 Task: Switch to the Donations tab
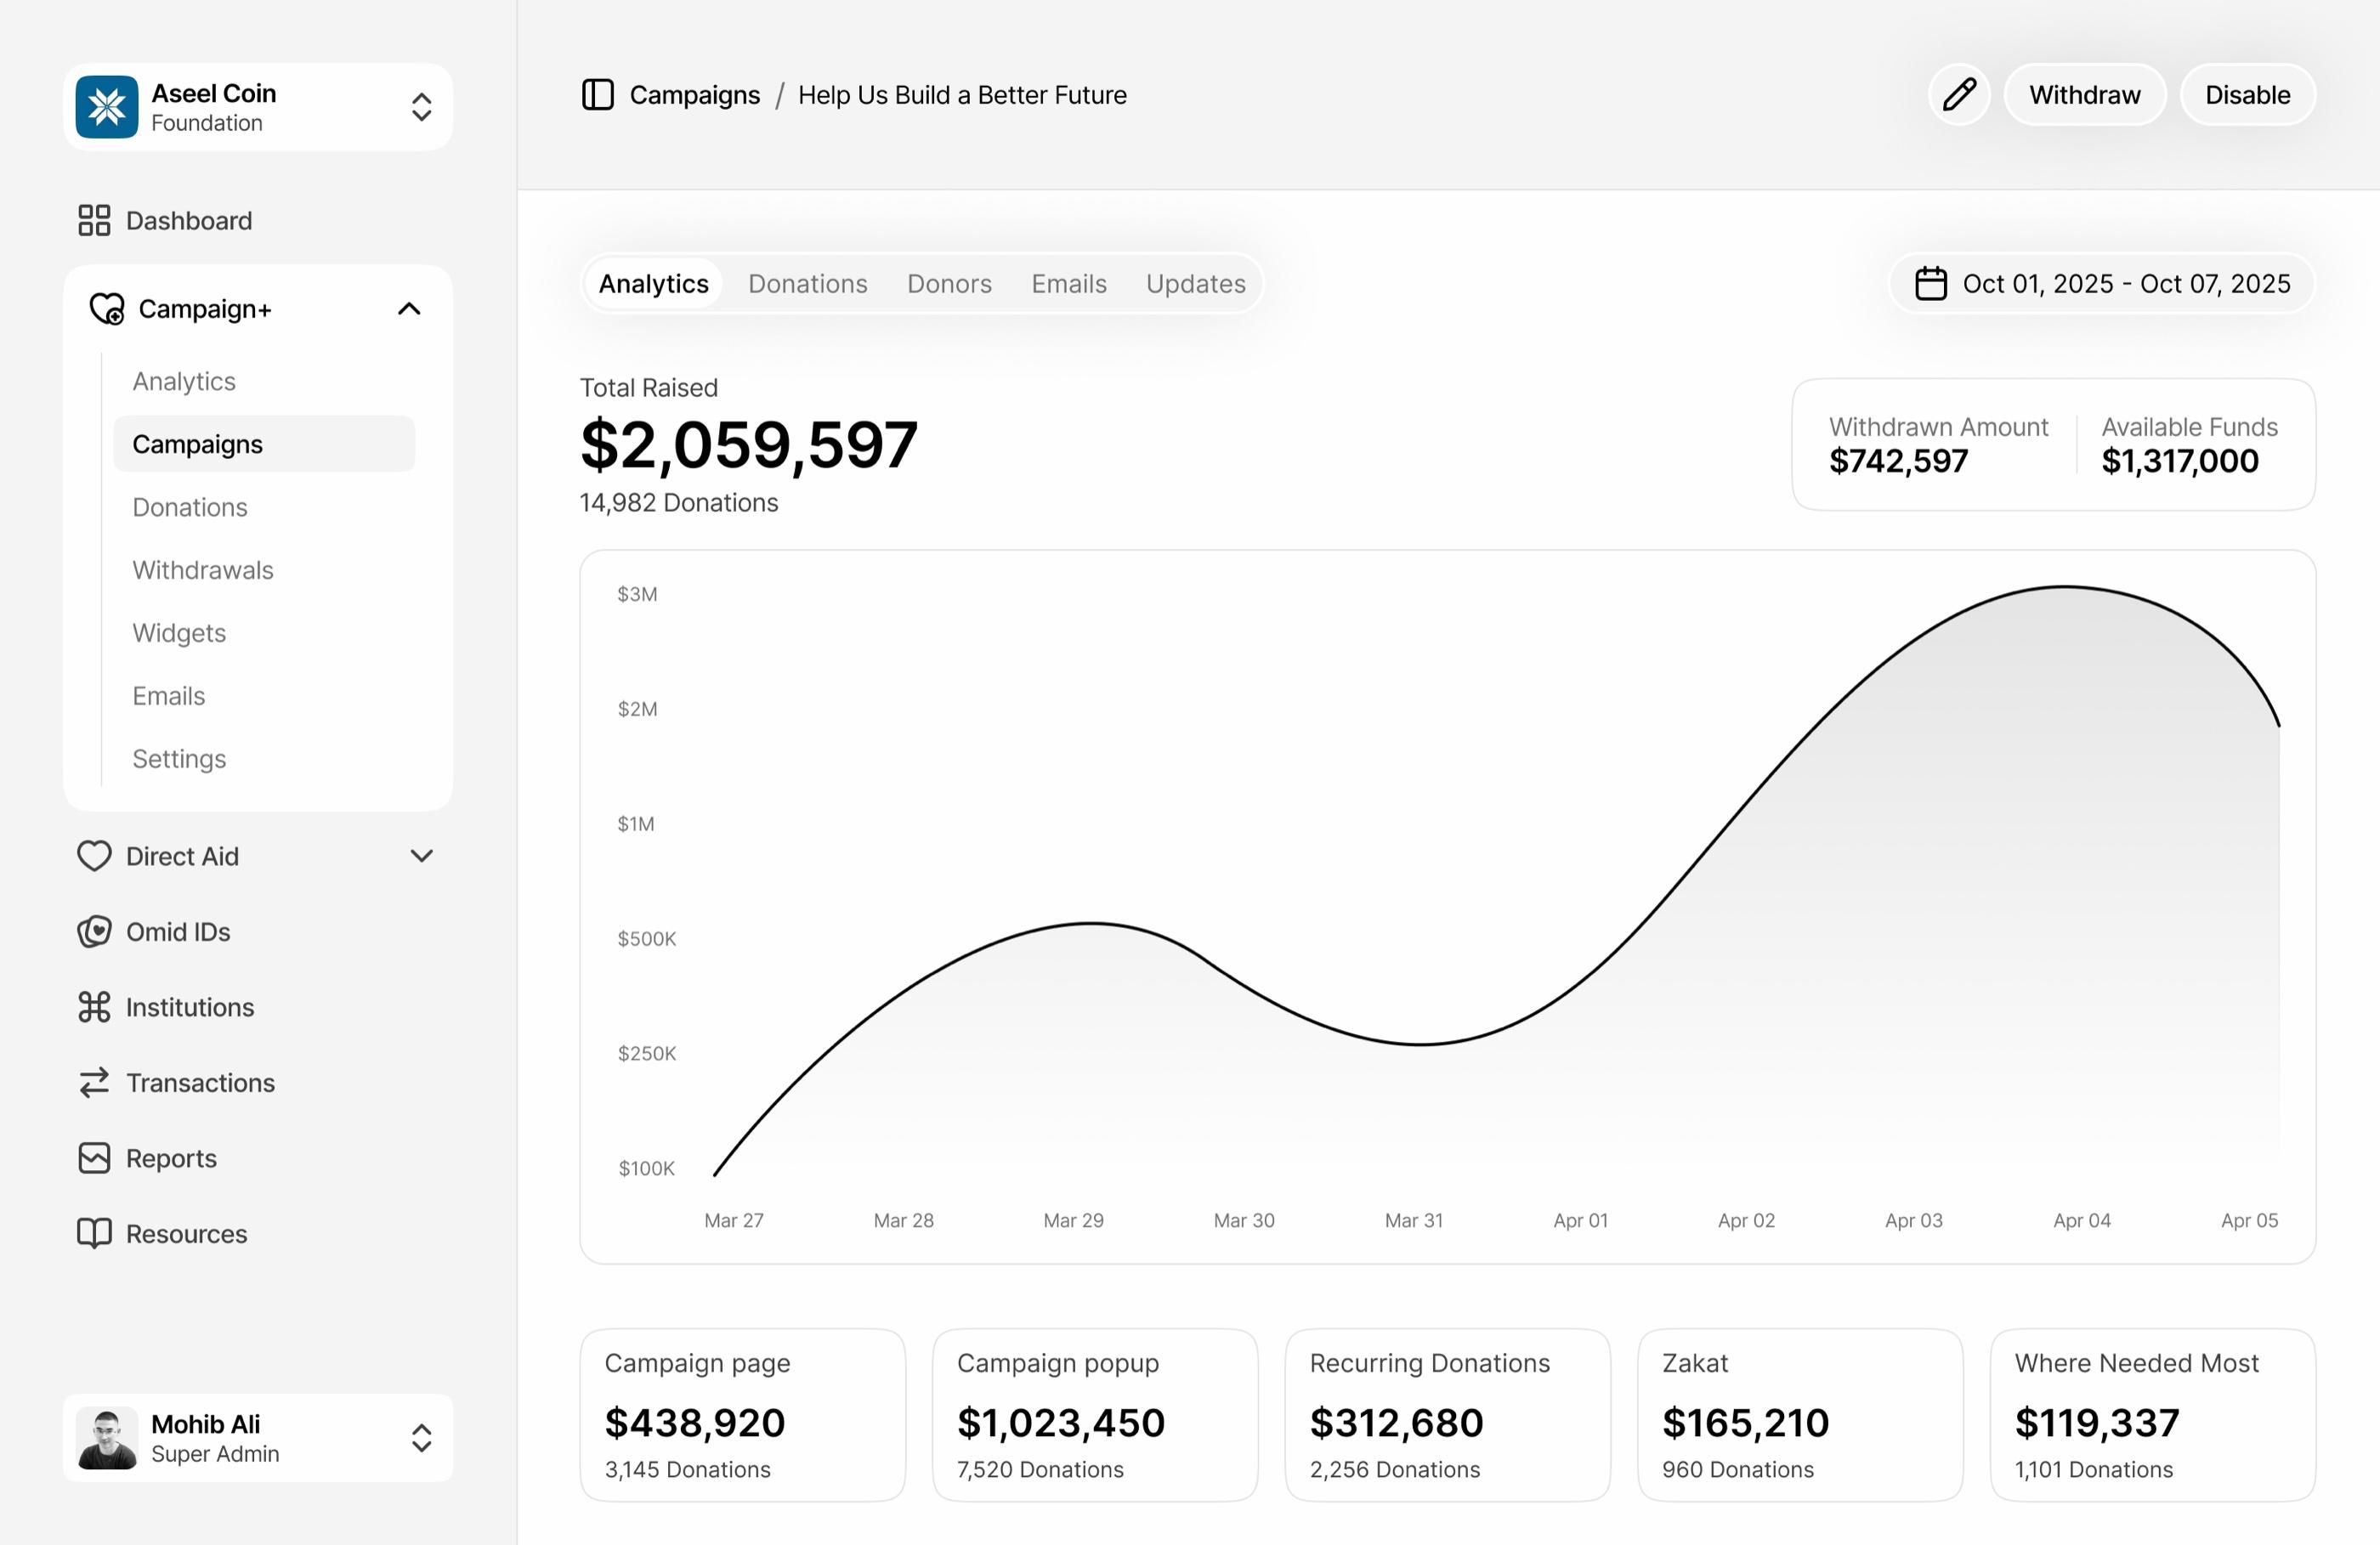(x=808, y=284)
